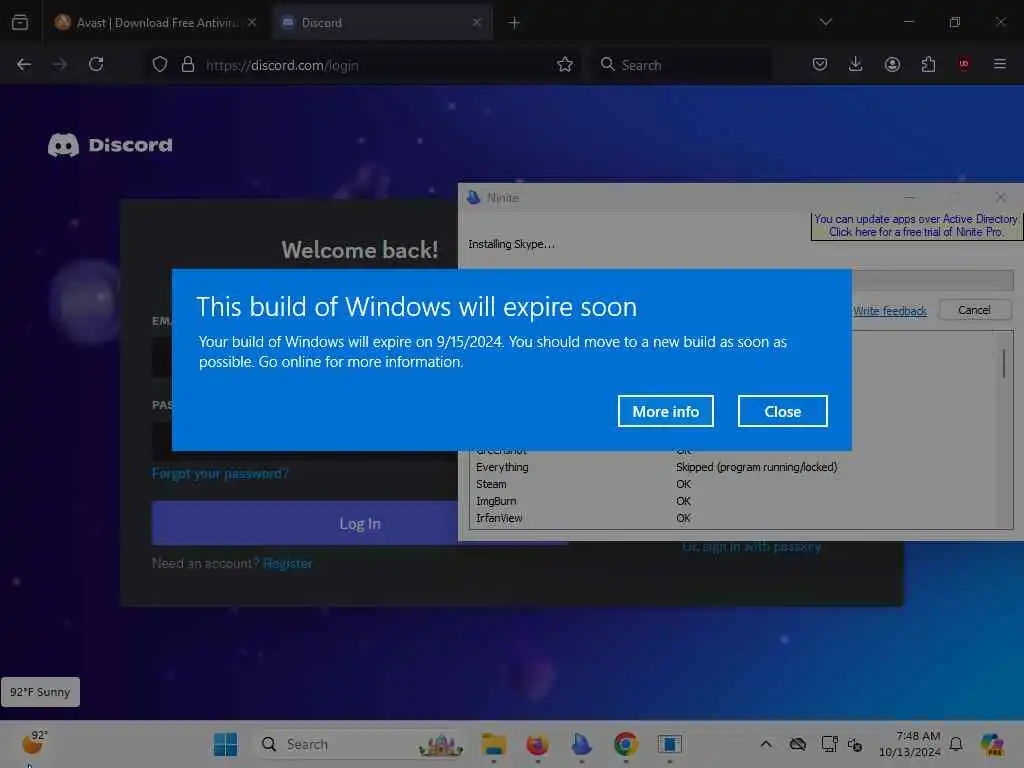The image size is (1024, 768).
Task: Open the Firefox application menu
Action: click(x=1000, y=64)
